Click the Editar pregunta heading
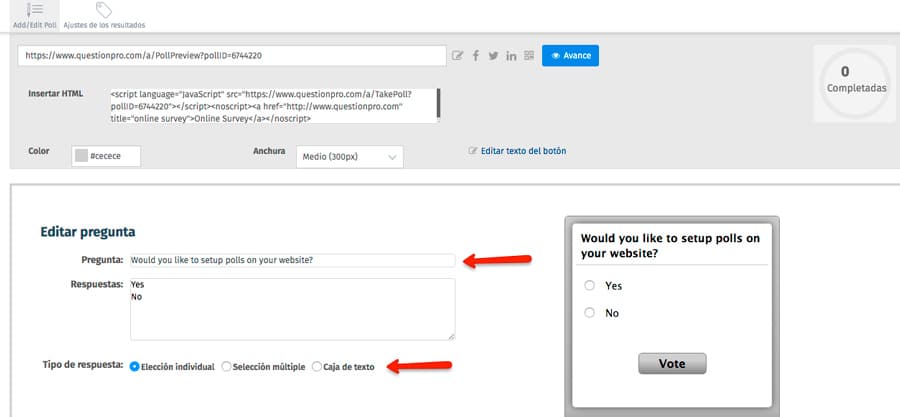Screen dimensions: 900x417 (88, 232)
